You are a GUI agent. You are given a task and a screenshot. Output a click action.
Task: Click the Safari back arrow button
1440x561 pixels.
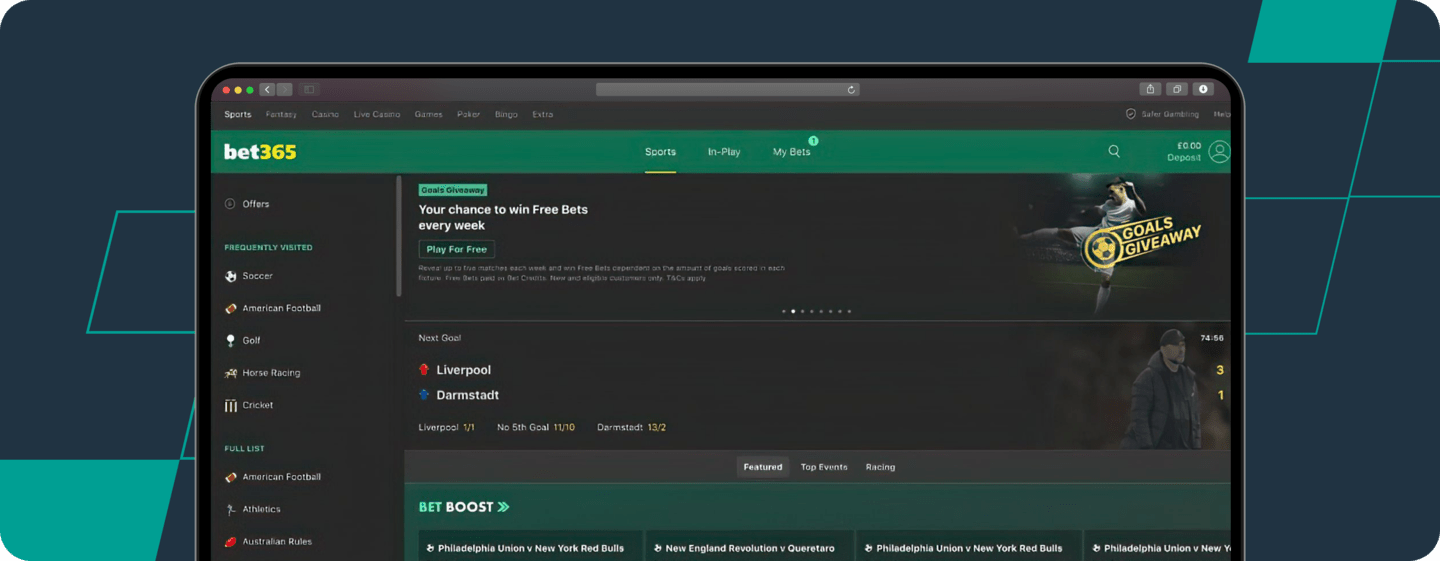click(267, 90)
